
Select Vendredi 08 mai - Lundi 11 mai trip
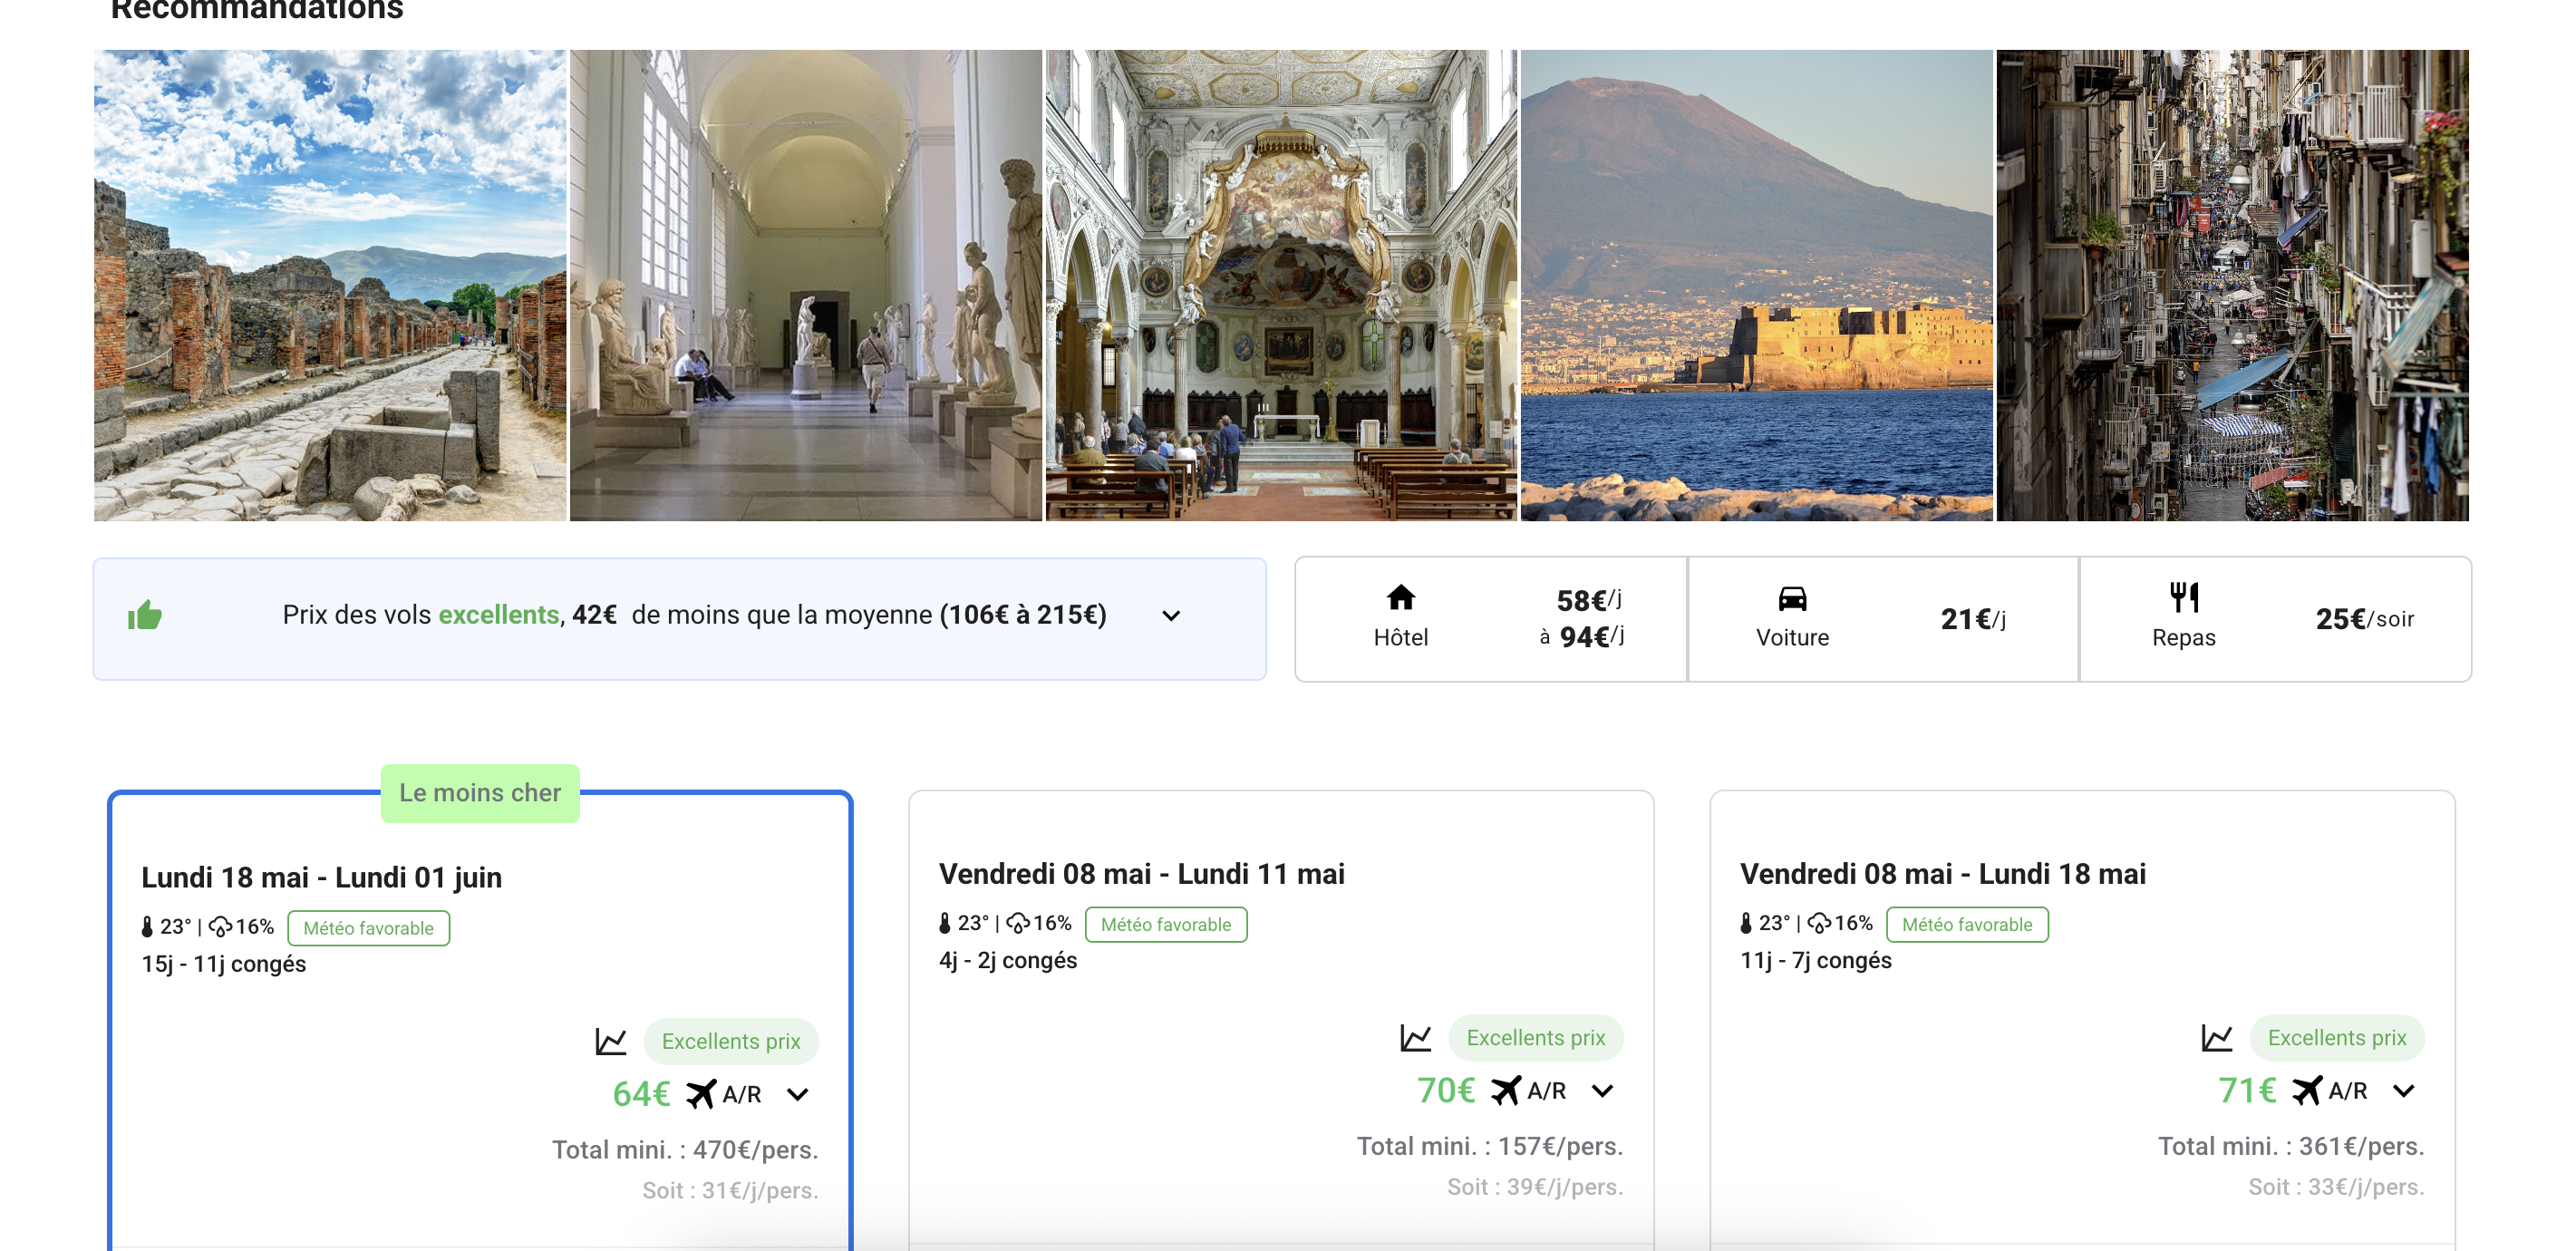click(1141, 874)
